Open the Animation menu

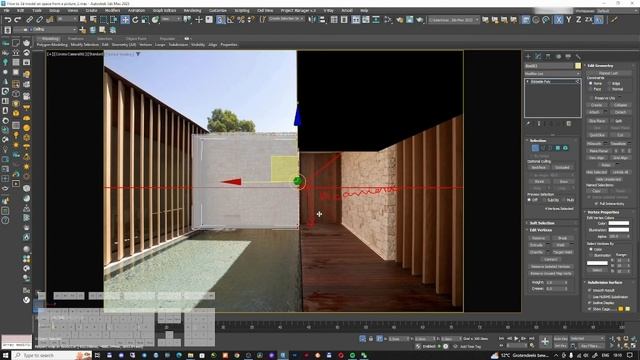tap(136, 11)
